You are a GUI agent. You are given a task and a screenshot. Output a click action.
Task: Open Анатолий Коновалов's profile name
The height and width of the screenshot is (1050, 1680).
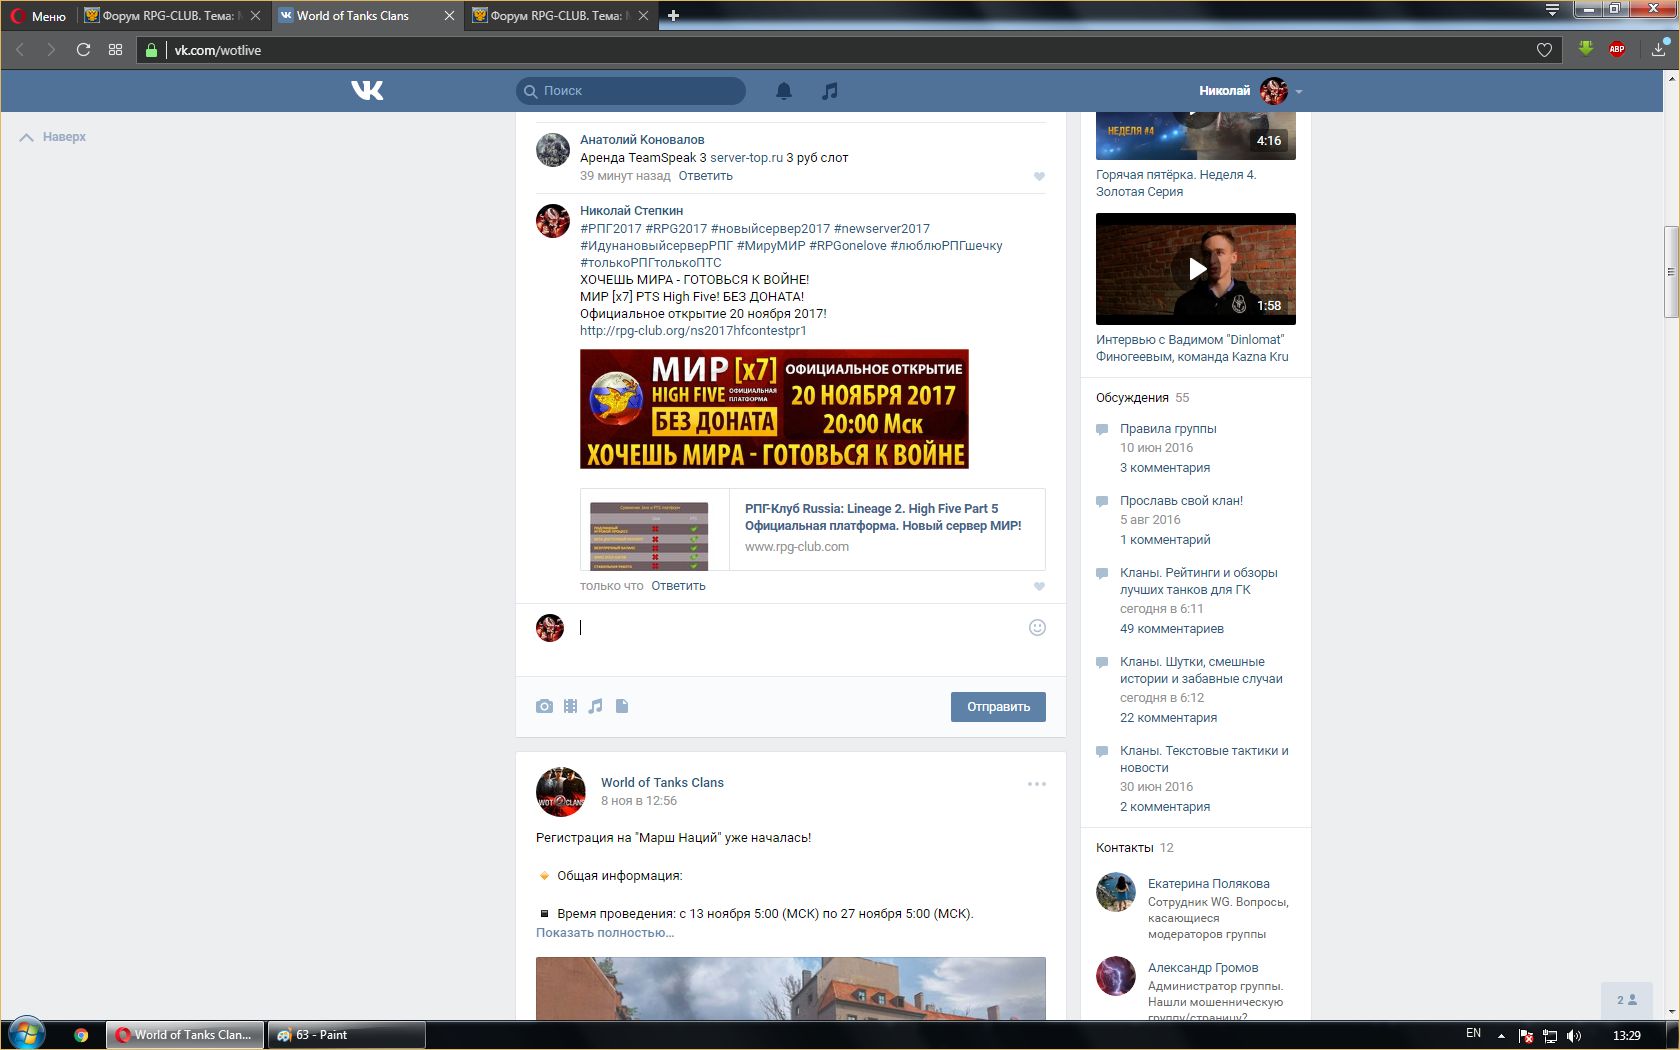pos(642,140)
